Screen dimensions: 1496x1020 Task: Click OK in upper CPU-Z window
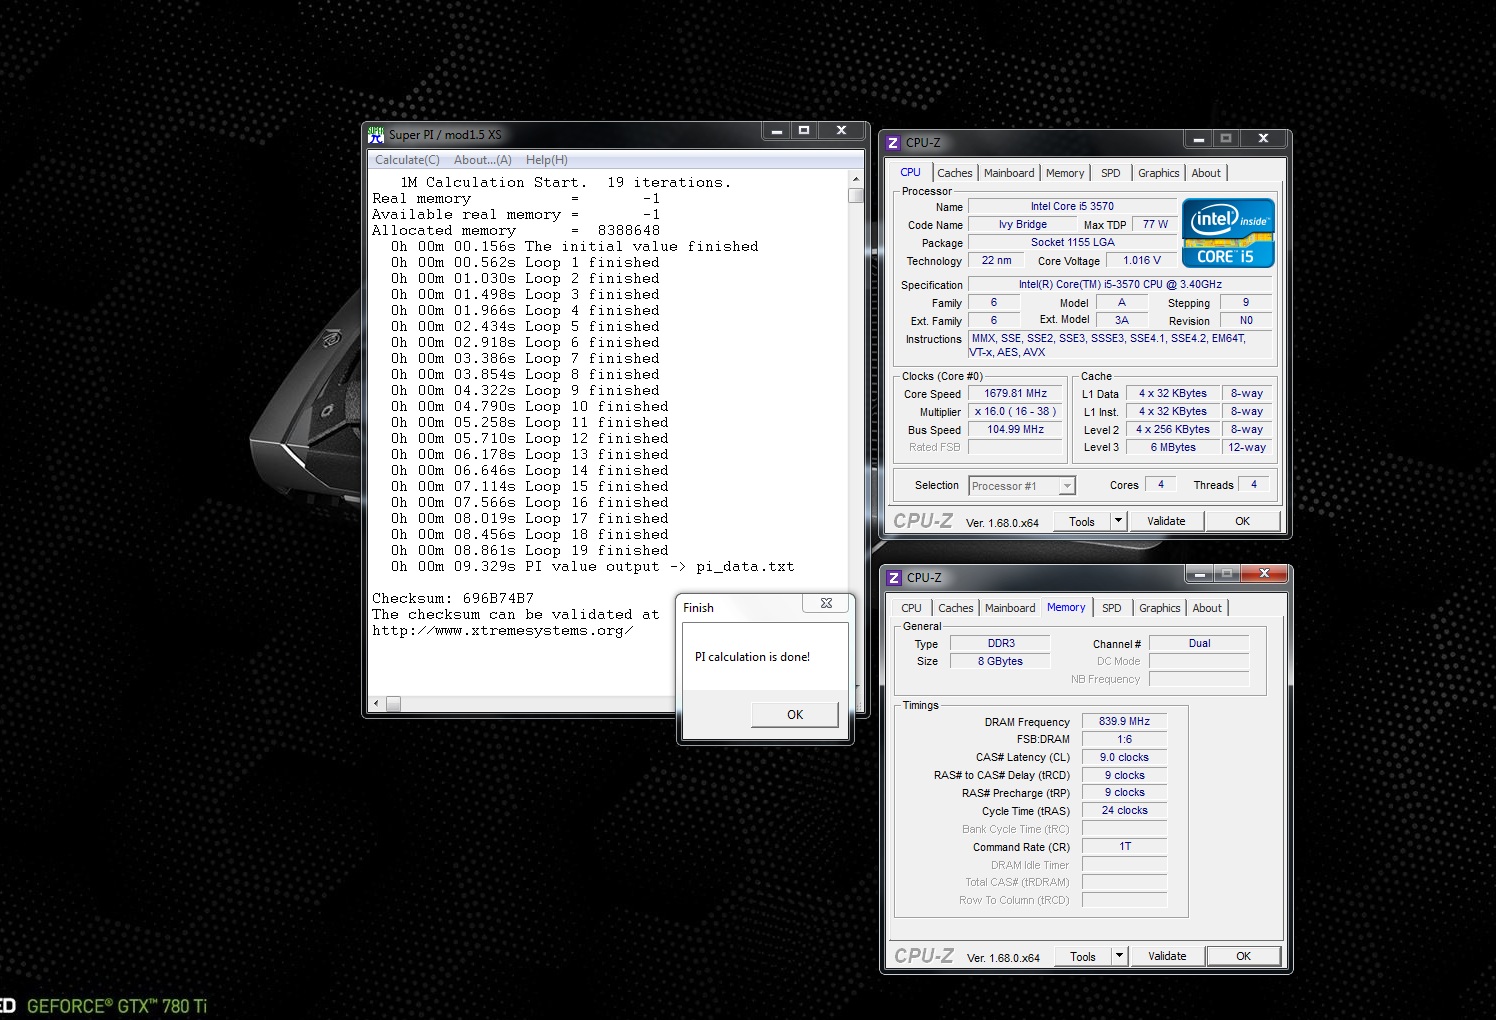1242,521
